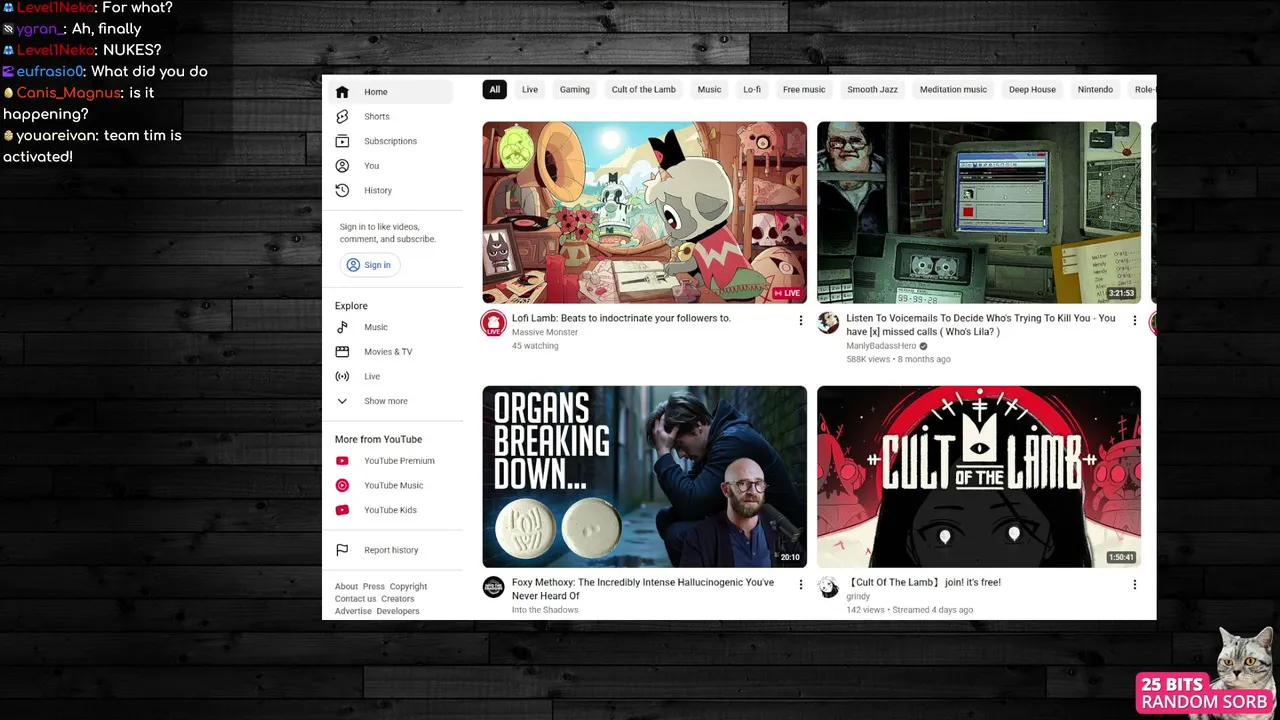Go to Subscriptions in the sidebar
The height and width of the screenshot is (720, 1280).
[x=391, y=141]
